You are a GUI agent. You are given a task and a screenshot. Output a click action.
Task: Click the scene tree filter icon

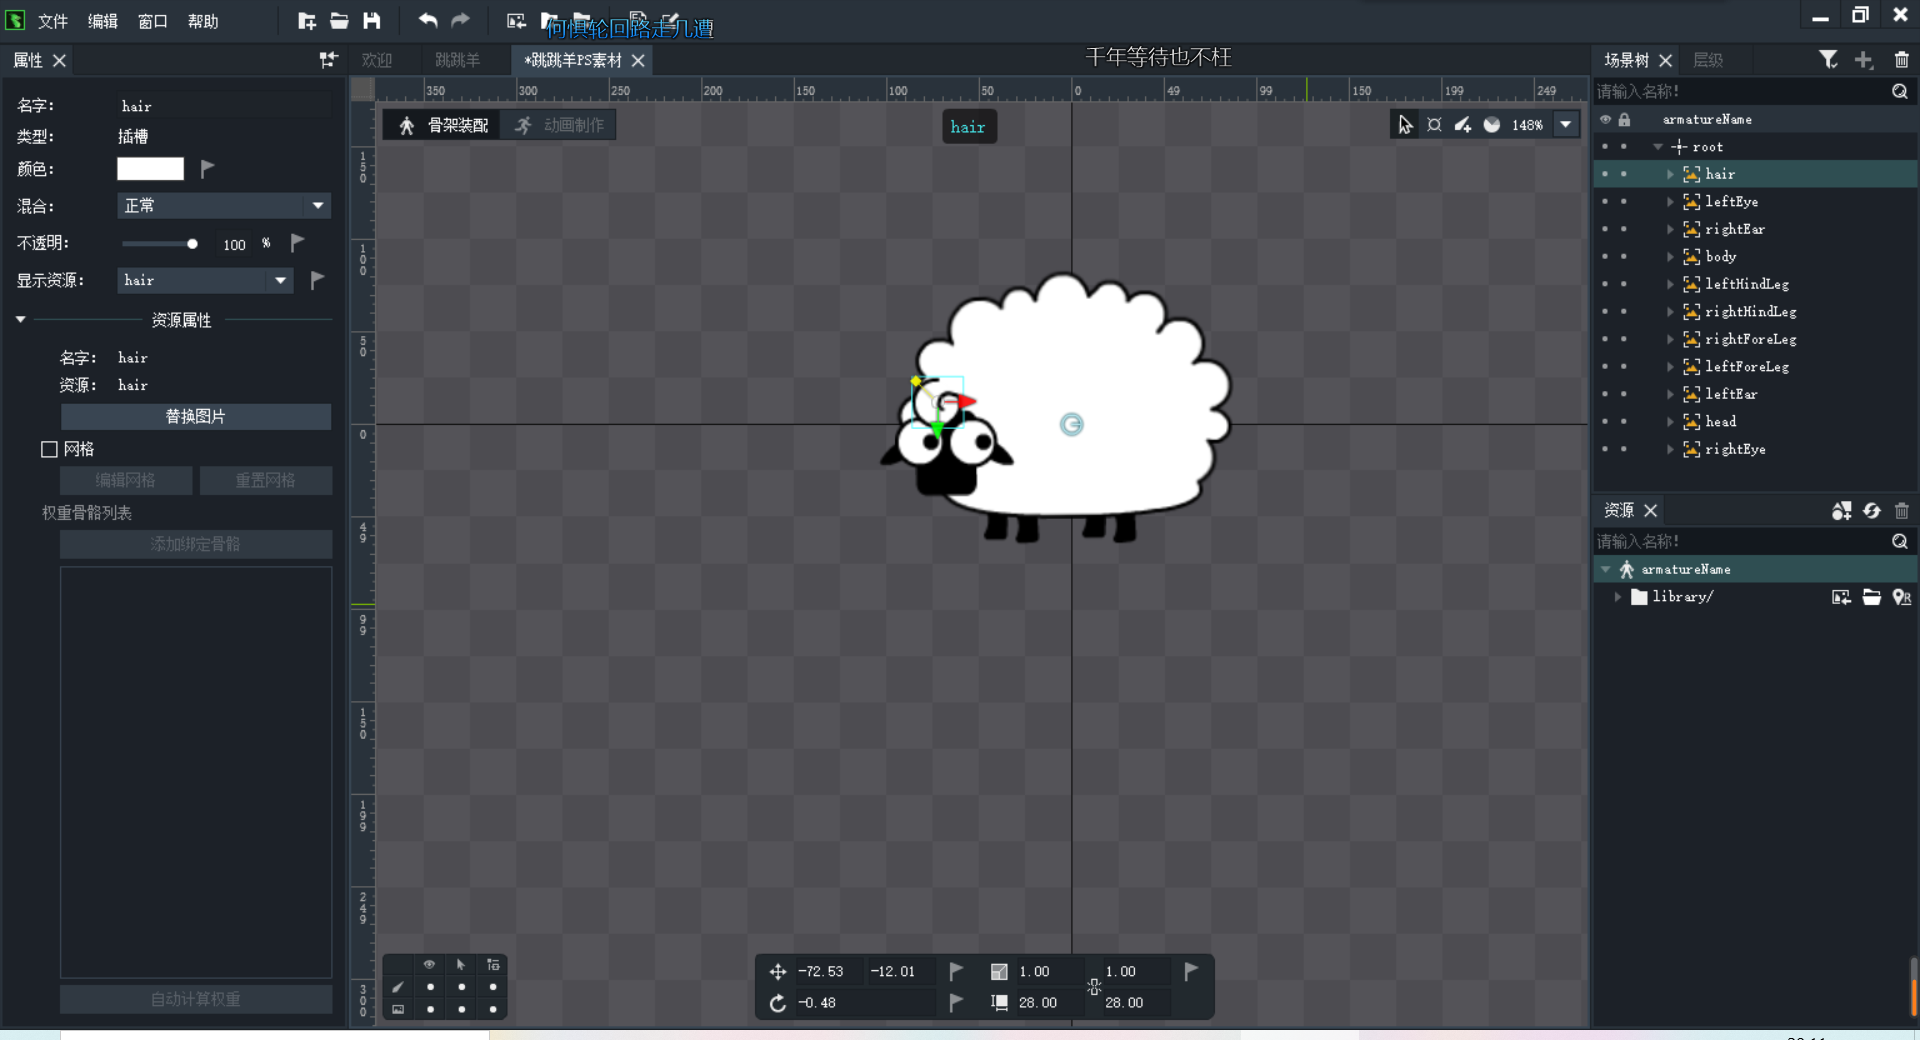(1828, 60)
